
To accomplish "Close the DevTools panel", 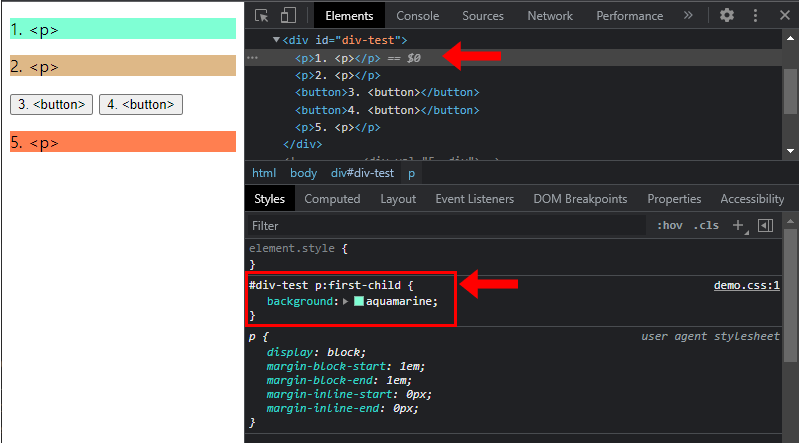I will (x=784, y=15).
